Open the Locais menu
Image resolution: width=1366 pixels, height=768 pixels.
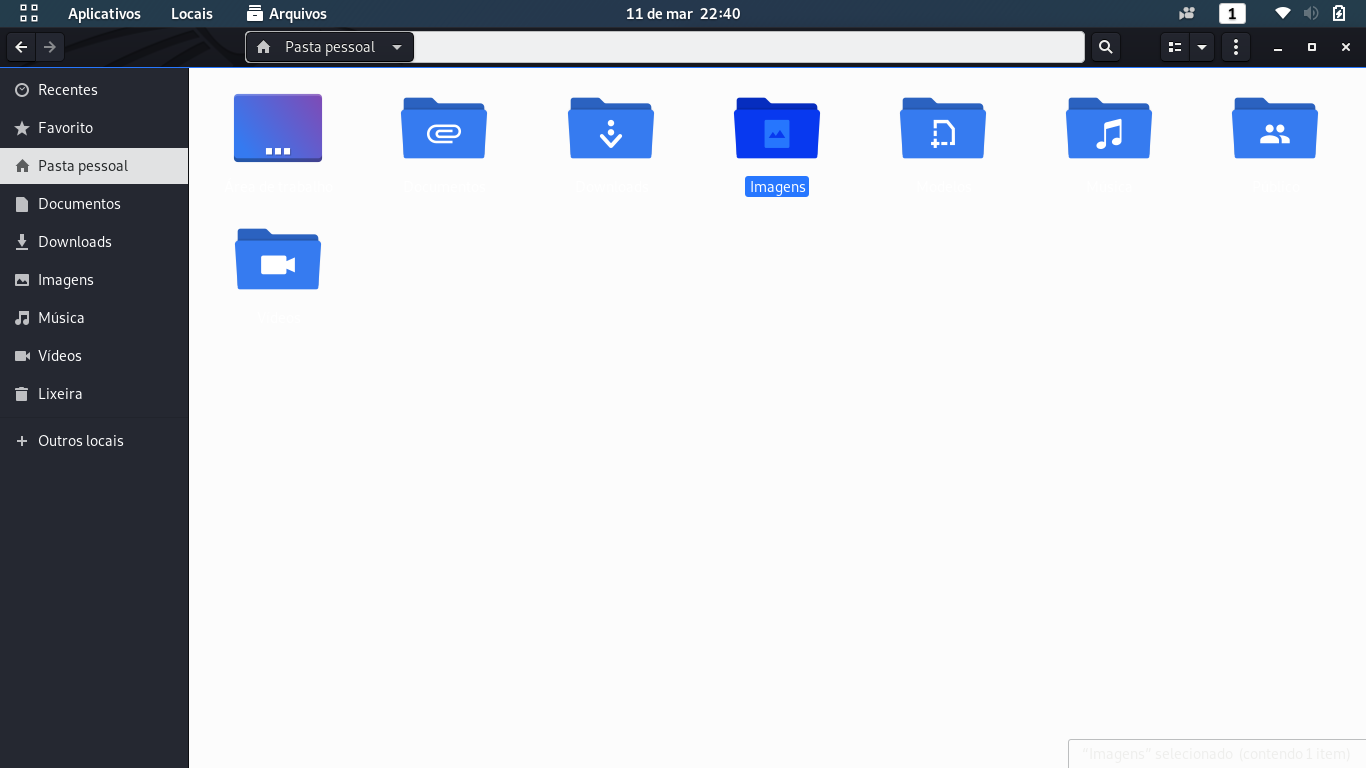(x=192, y=14)
